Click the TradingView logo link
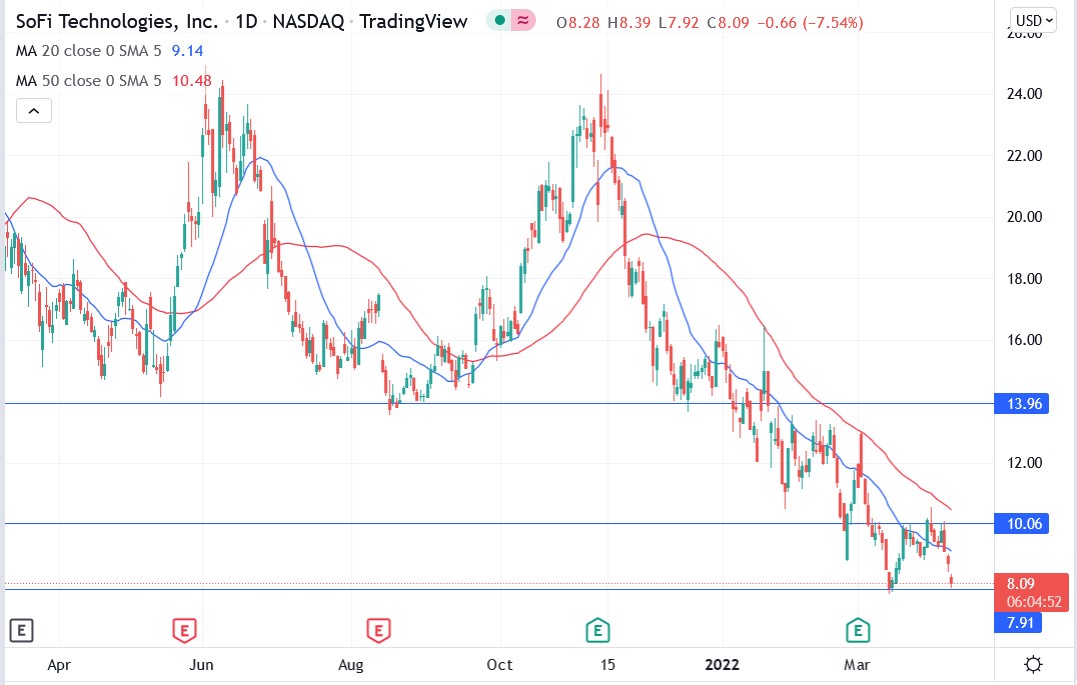Screen dimensions: 1077x685 pos(414,20)
